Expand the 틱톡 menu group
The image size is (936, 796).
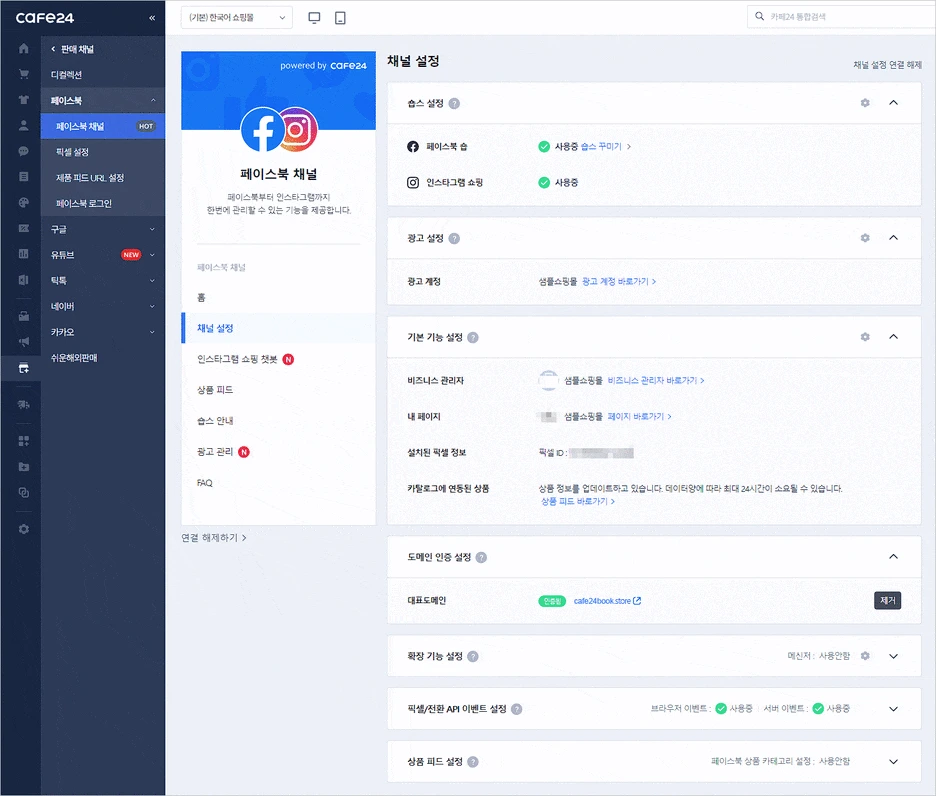103,280
